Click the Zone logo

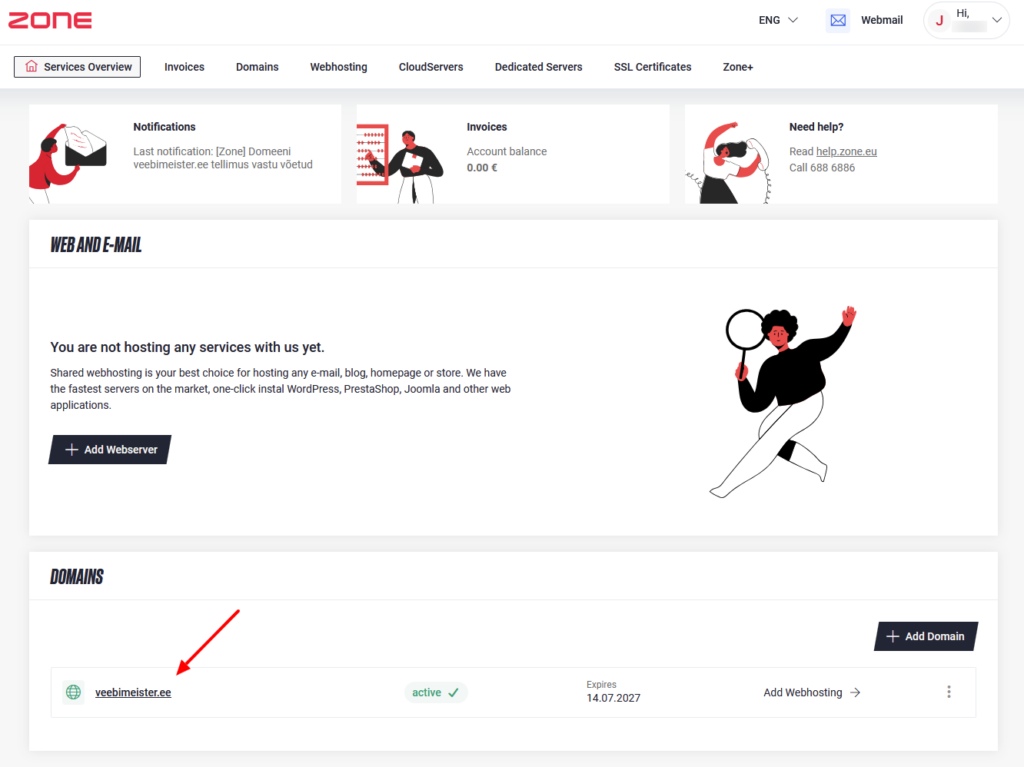click(x=50, y=20)
